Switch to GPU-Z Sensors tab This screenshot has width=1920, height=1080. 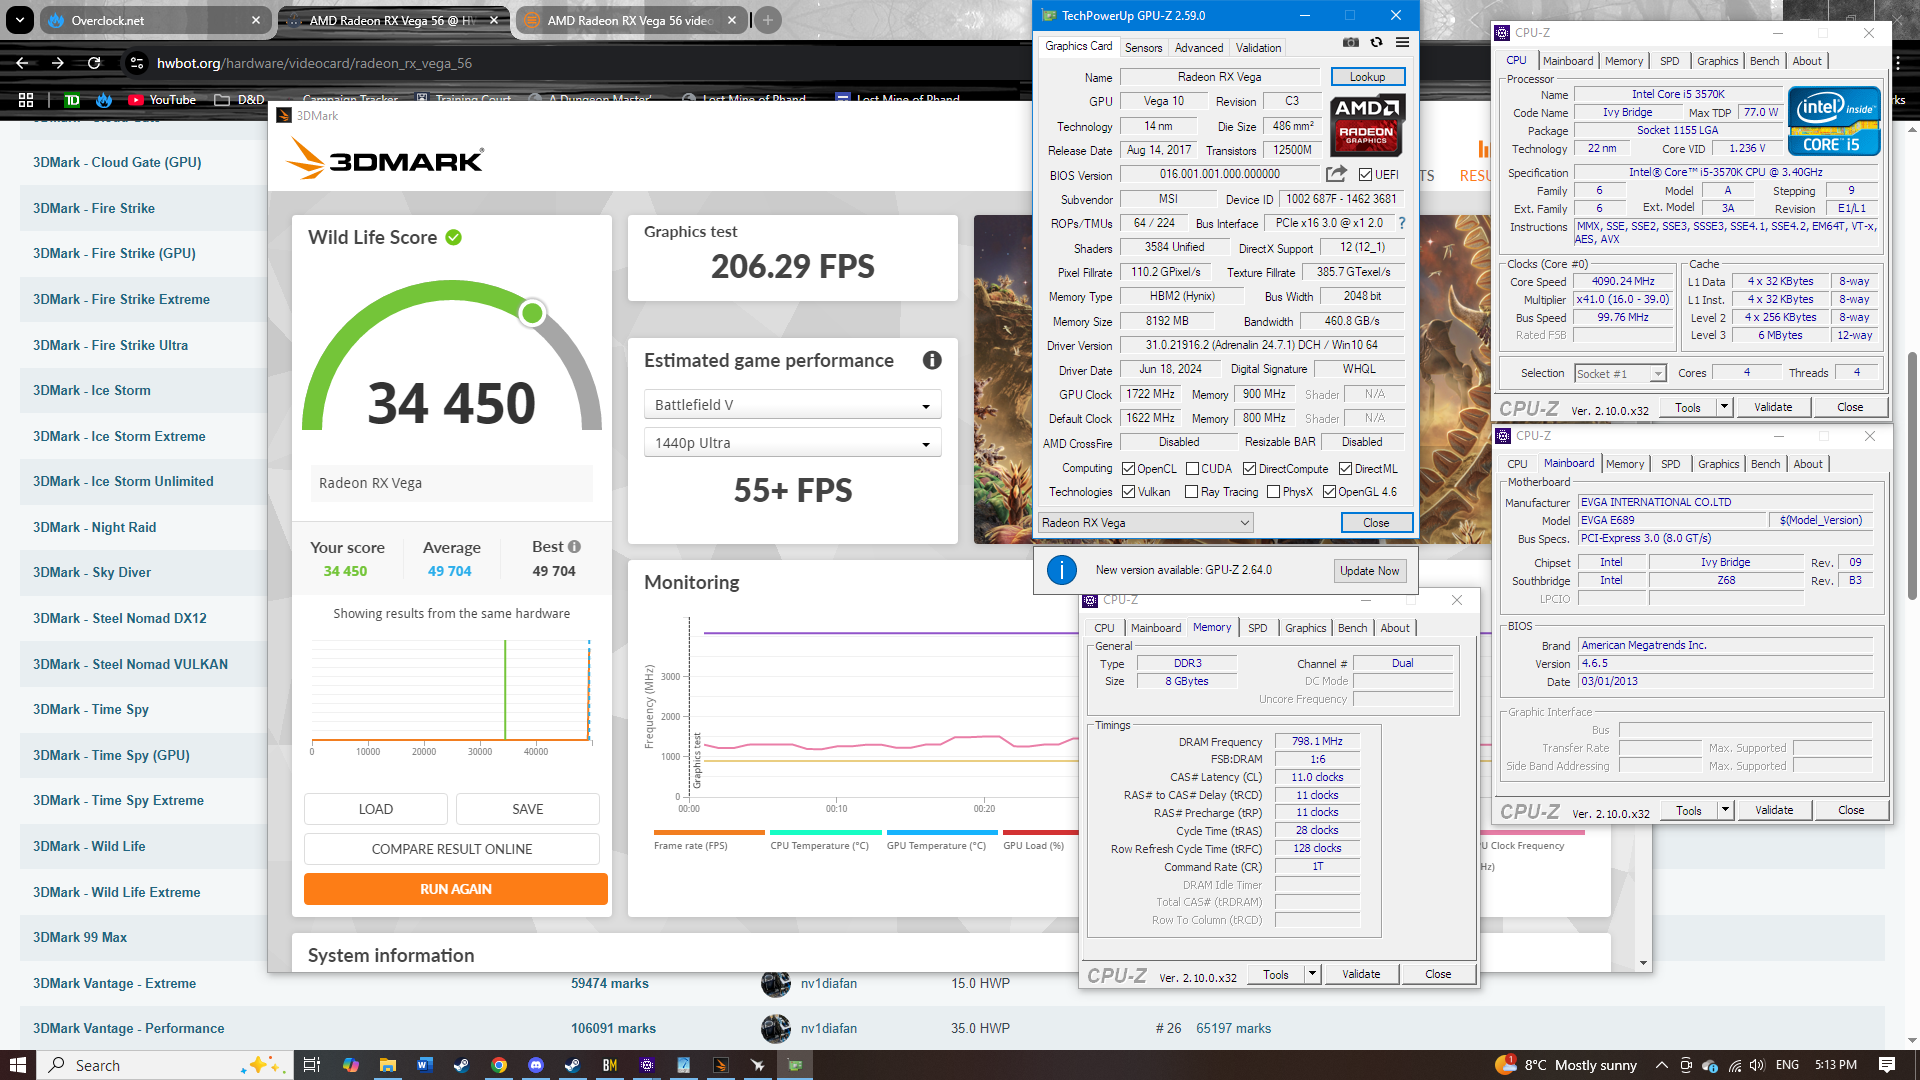1143,48
